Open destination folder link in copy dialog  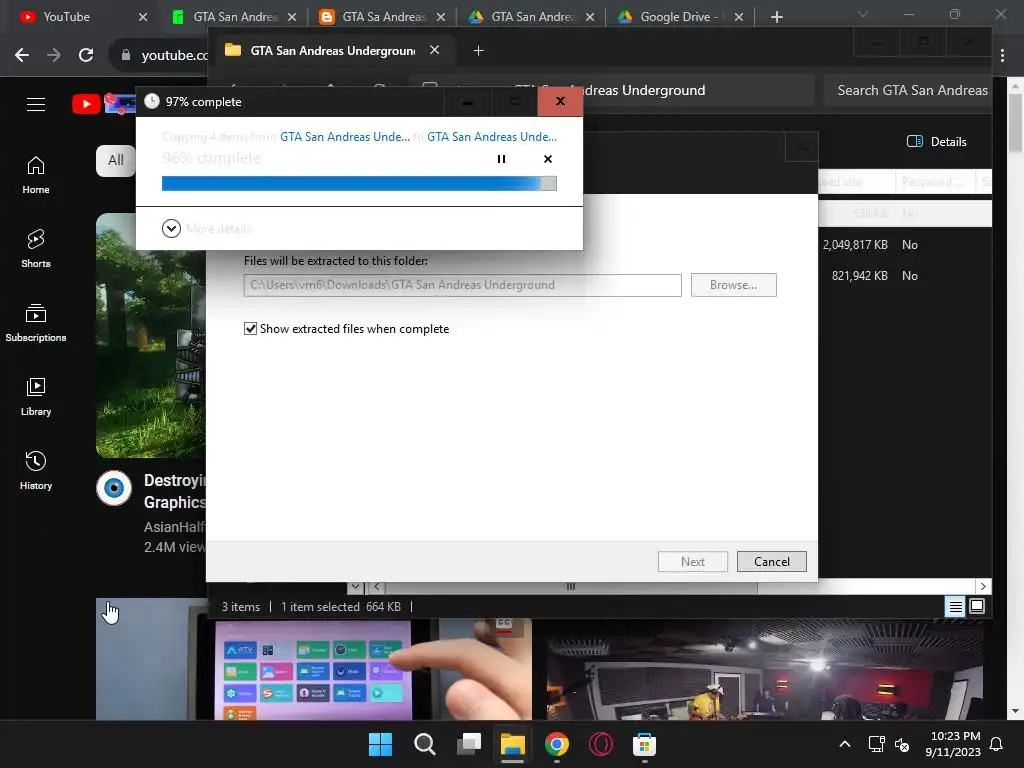[492, 136]
